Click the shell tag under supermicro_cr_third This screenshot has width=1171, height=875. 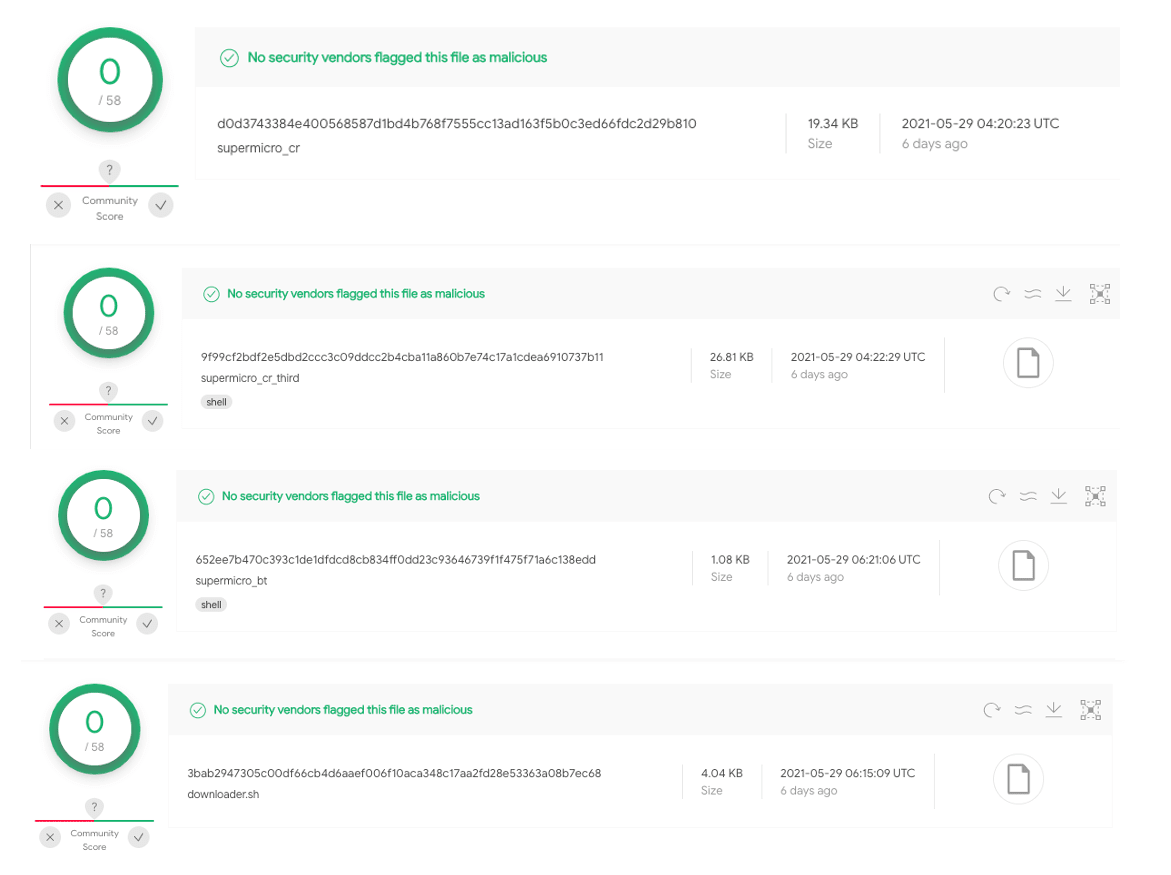[x=216, y=402]
